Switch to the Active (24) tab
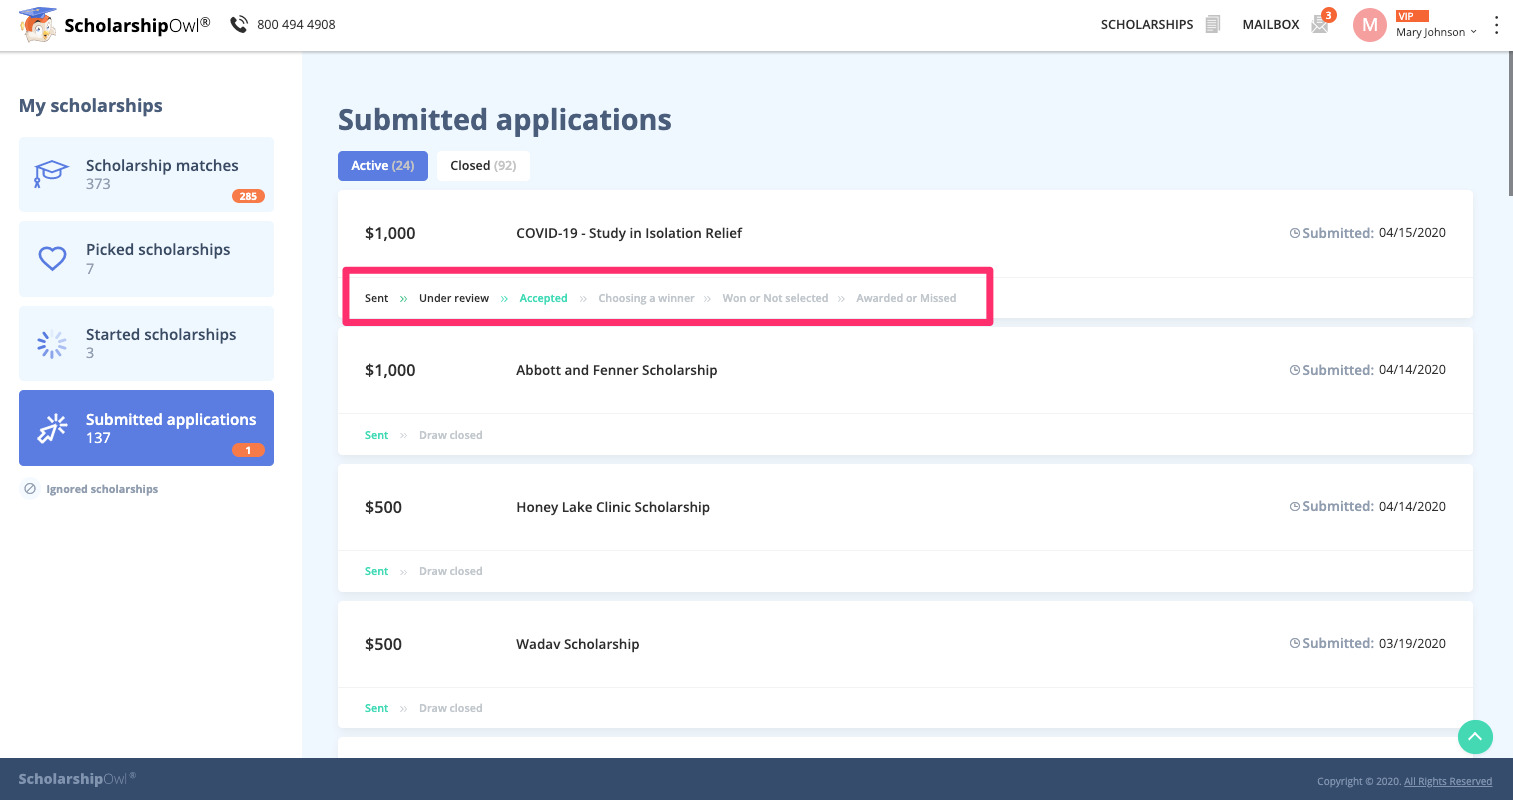 pyautogui.click(x=383, y=166)
